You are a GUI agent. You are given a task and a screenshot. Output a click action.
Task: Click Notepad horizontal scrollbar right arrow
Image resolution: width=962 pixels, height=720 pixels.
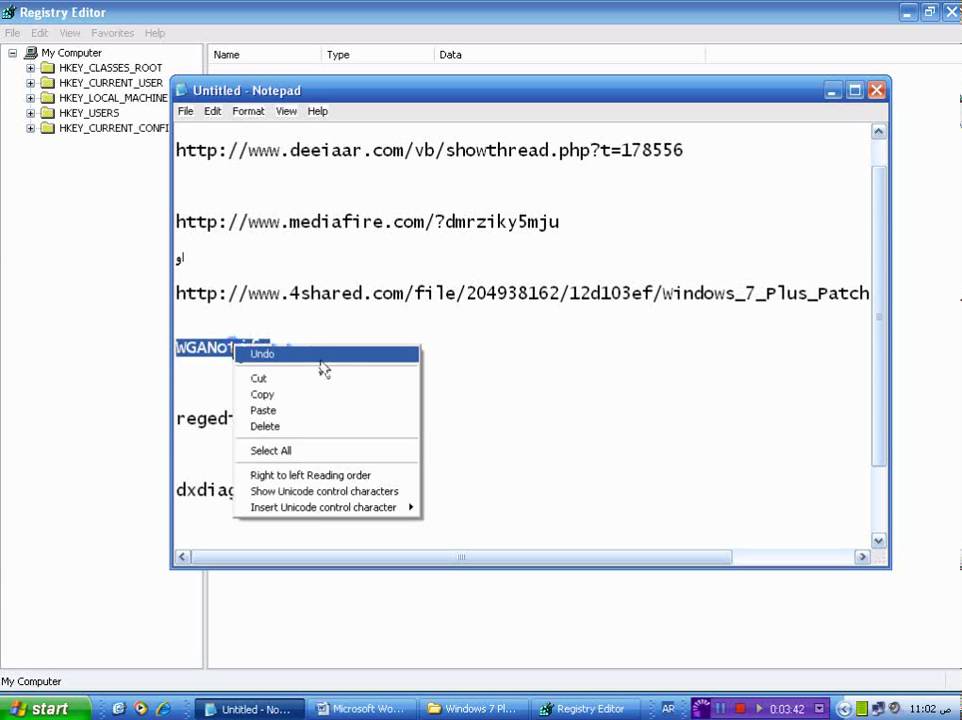tap(862, 557)
